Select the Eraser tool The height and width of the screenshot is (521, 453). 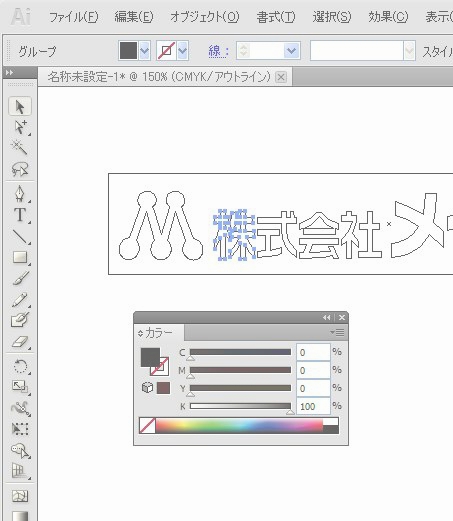point(20,342)
